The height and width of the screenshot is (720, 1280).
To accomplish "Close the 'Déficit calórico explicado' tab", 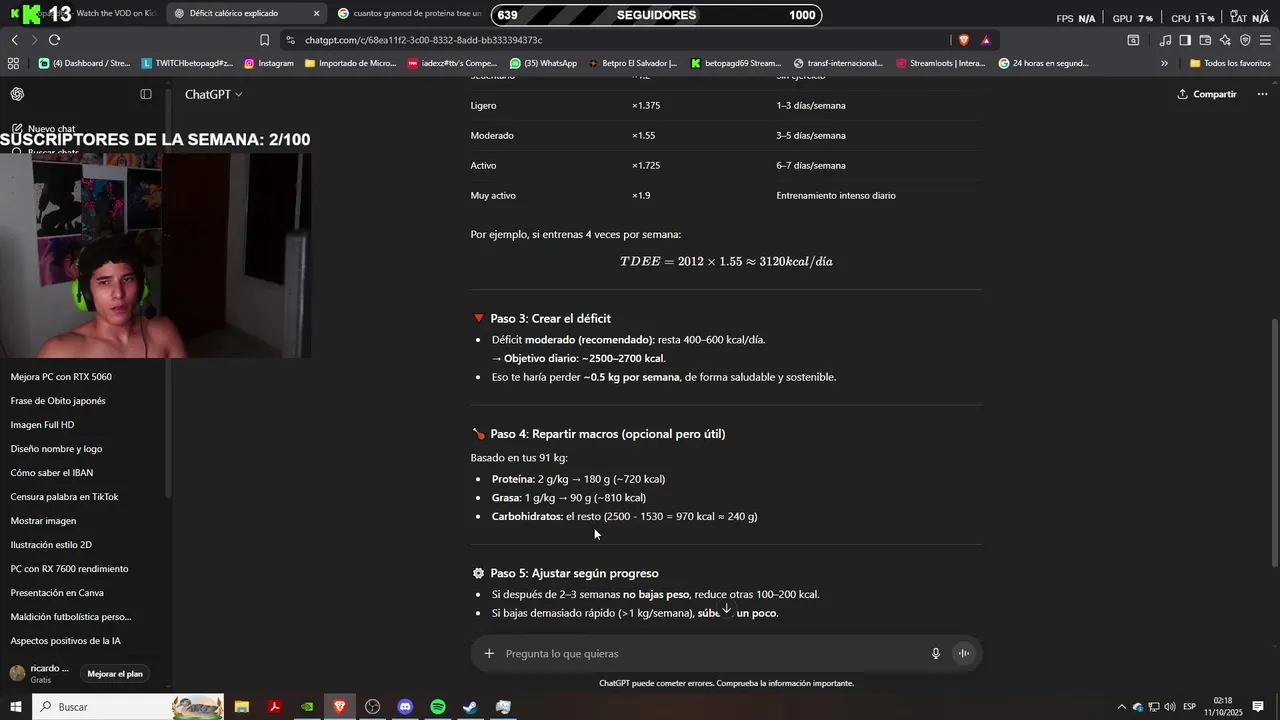I will [317, 14].
